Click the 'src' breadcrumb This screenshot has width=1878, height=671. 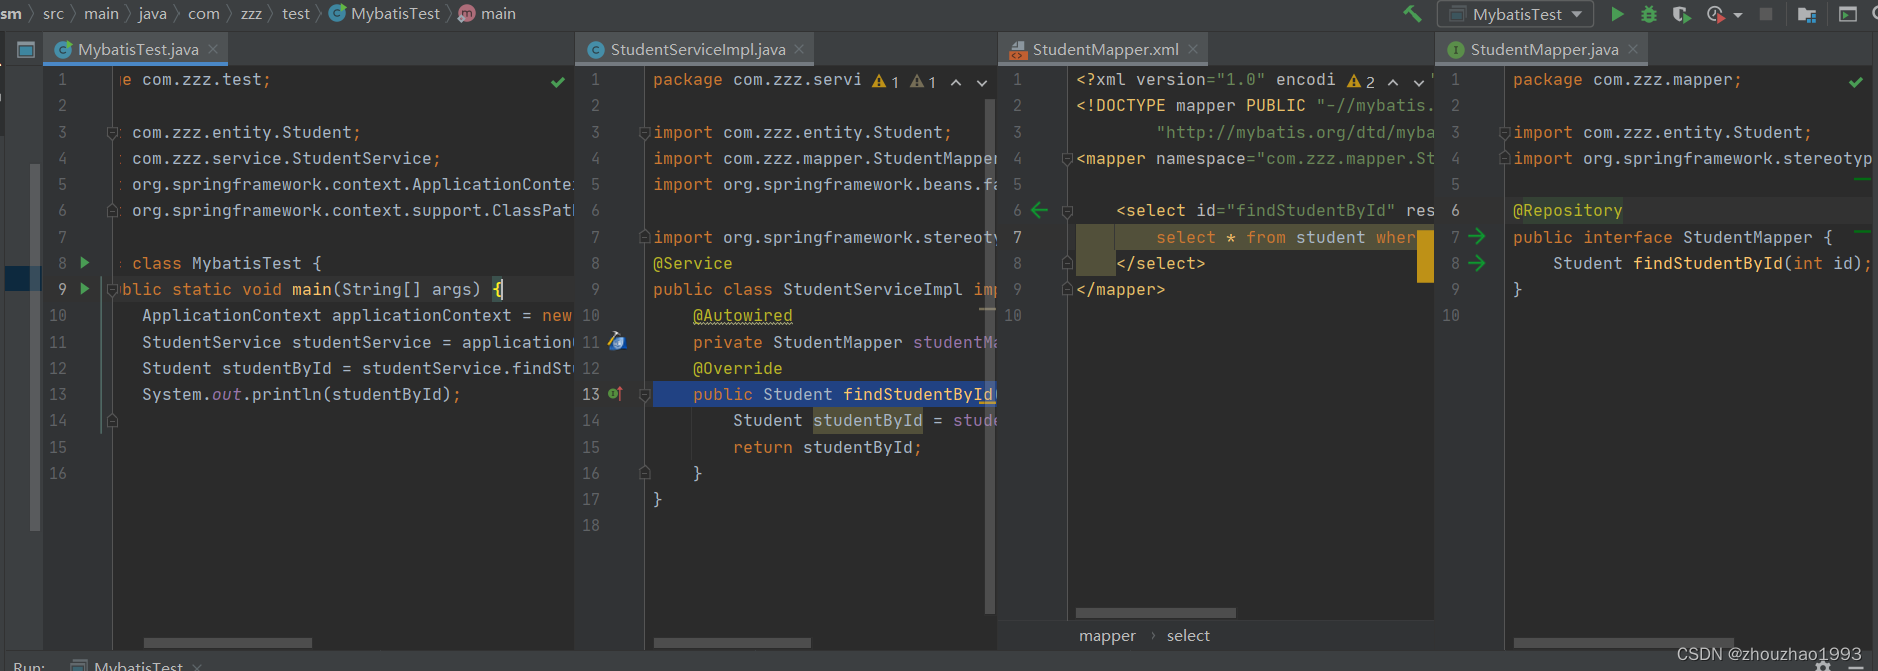tap(53, 14)
